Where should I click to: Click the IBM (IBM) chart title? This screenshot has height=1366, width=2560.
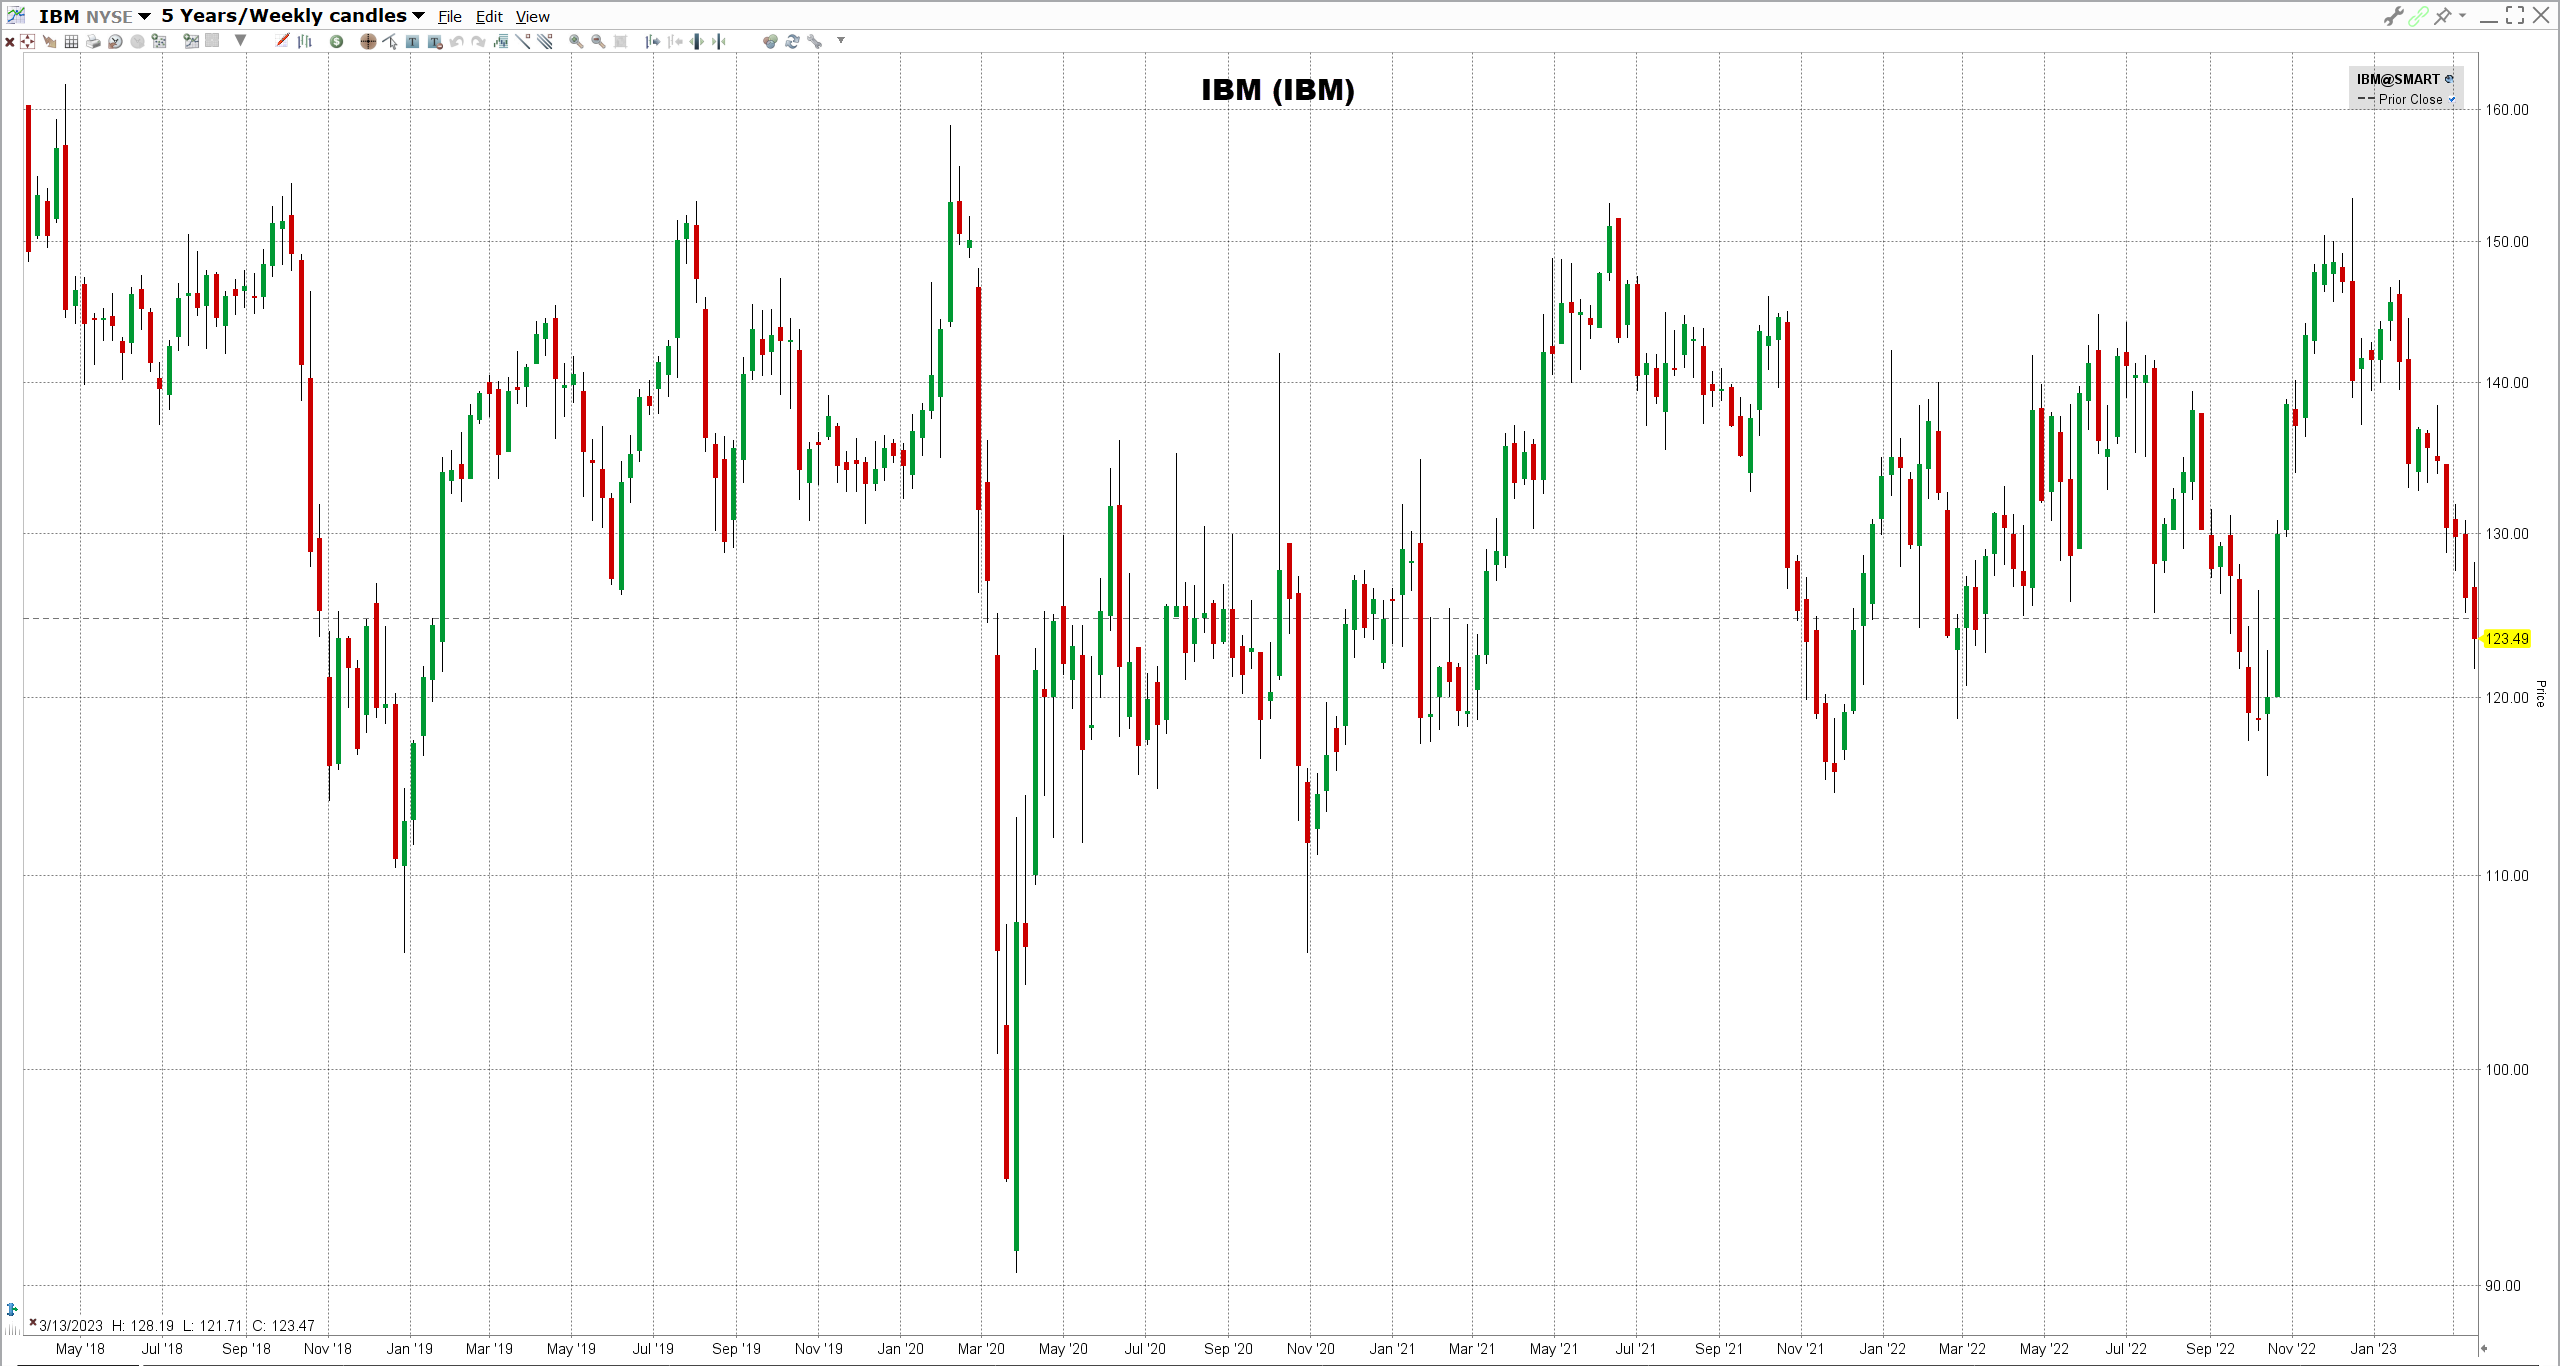click(1278, 90)
